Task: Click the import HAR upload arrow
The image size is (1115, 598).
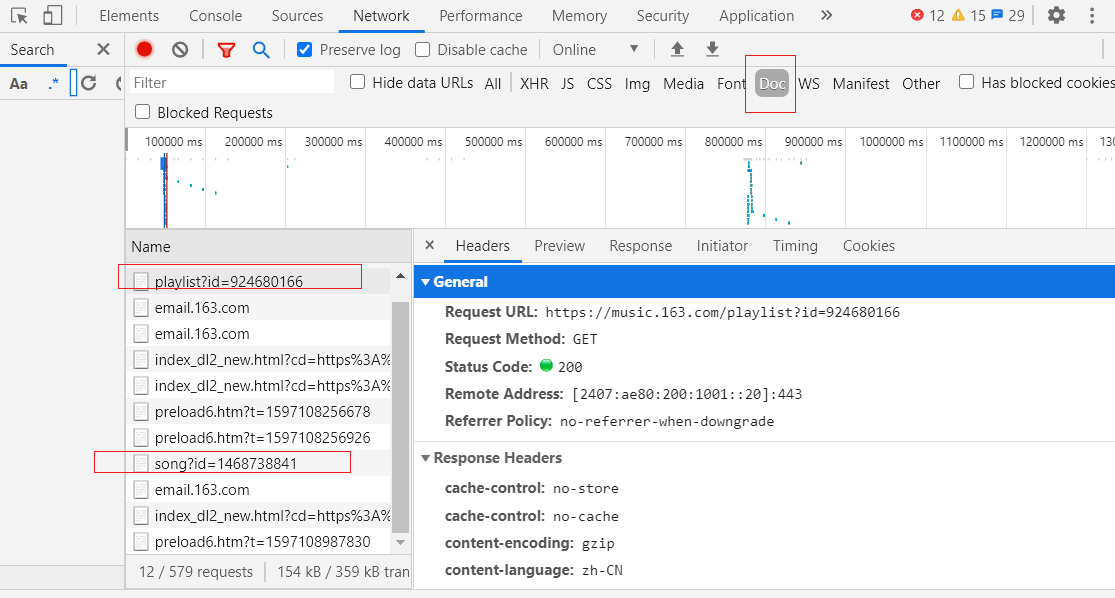Action: 677,50
